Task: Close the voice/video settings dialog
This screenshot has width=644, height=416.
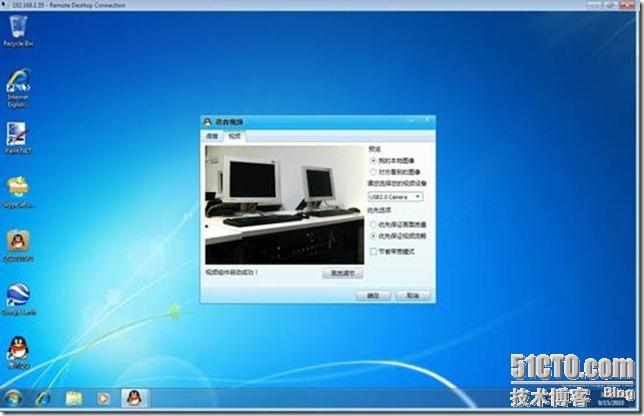Action: (x=427, y=120)
